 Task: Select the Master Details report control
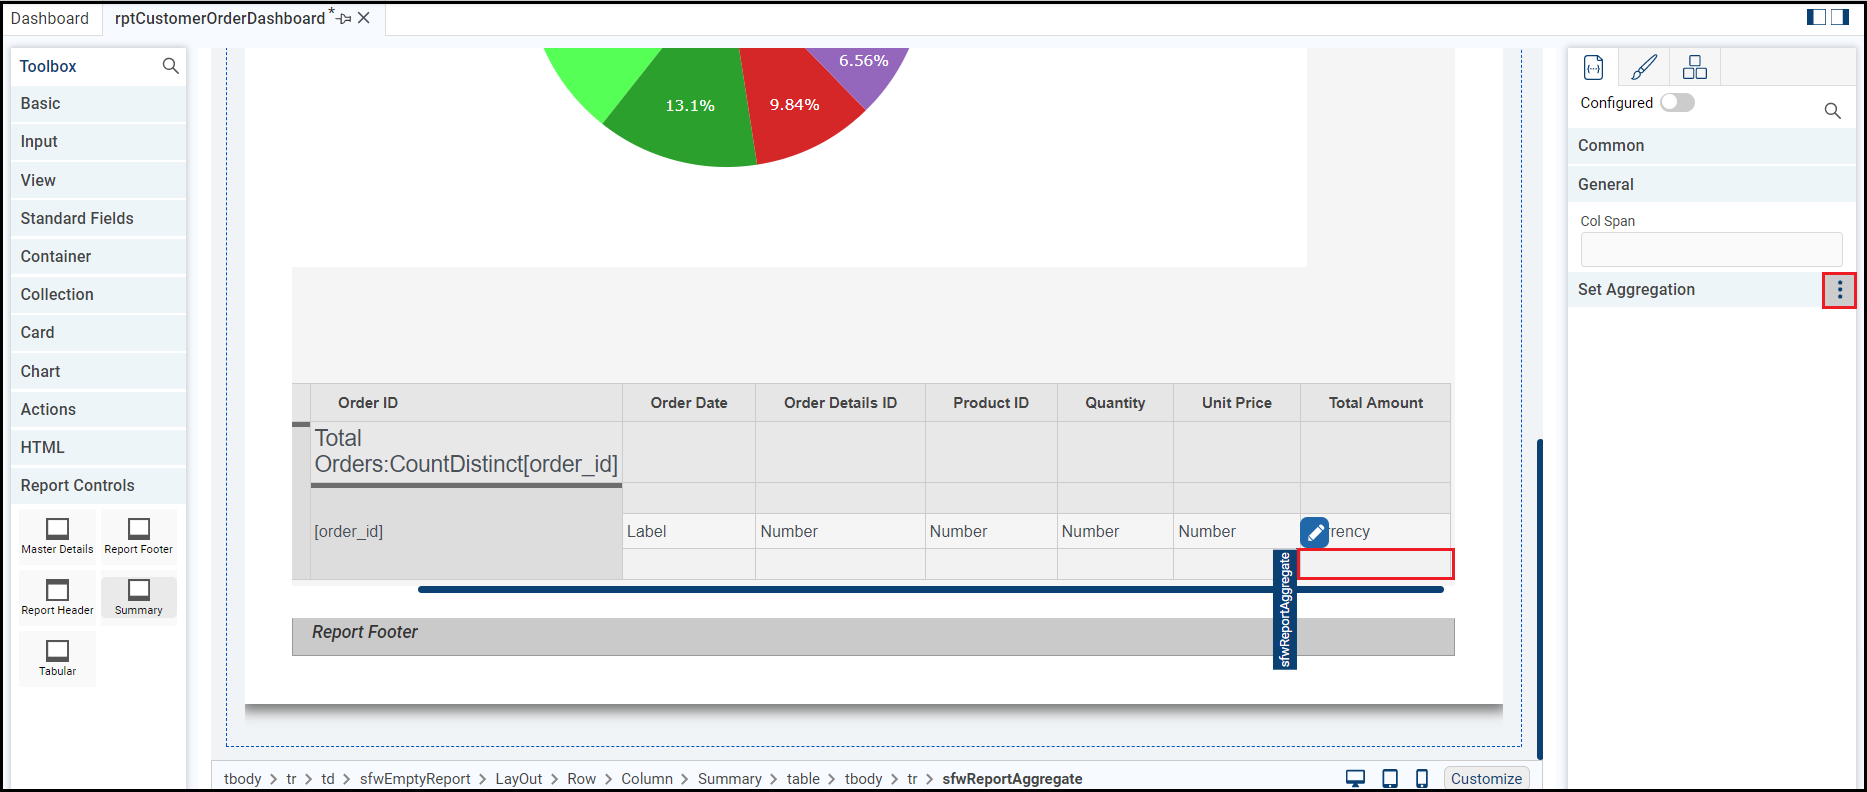pos(58,537)
